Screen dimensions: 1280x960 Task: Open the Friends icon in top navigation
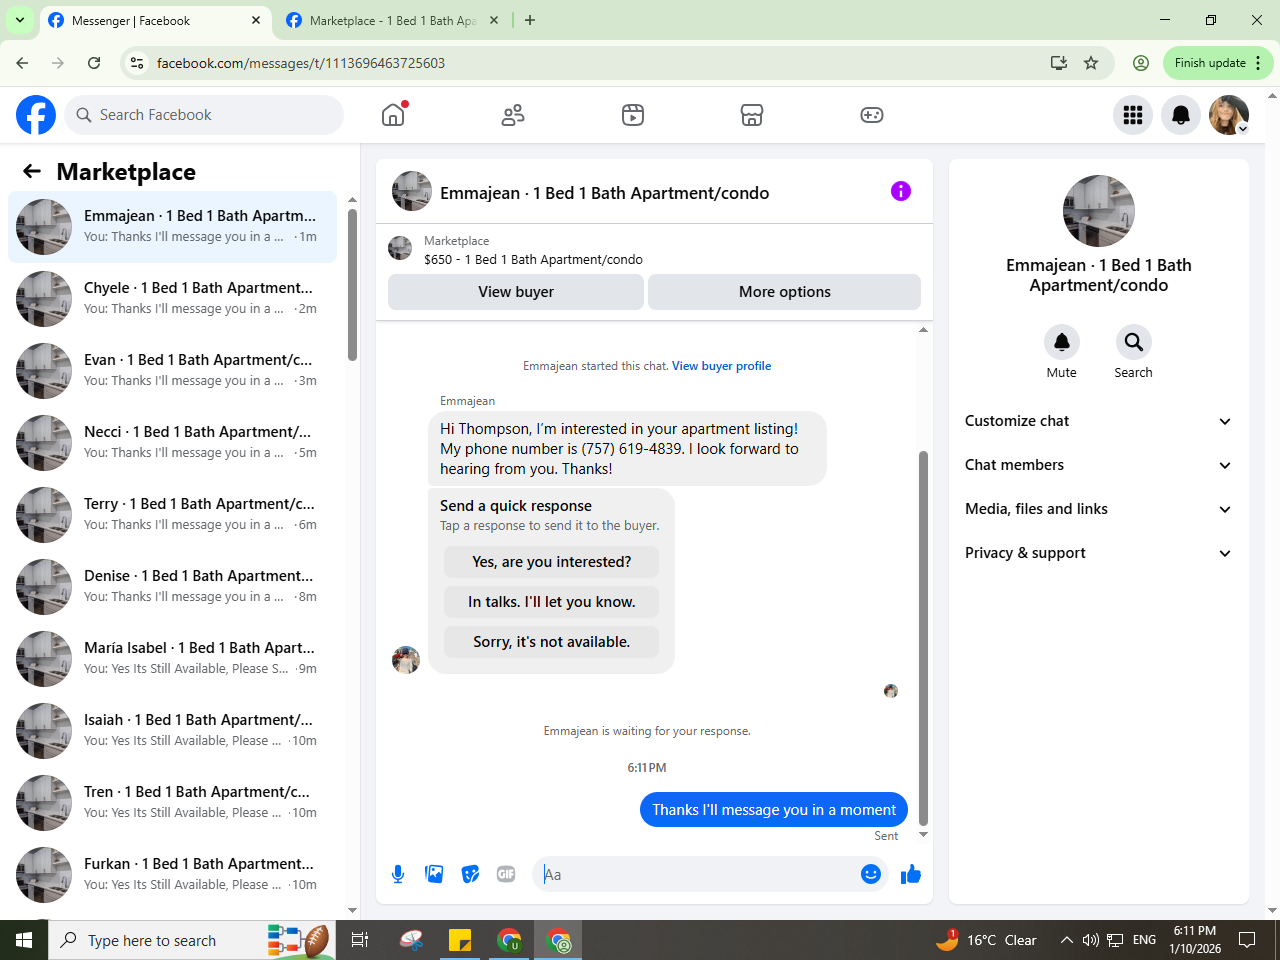pos(513,115)
